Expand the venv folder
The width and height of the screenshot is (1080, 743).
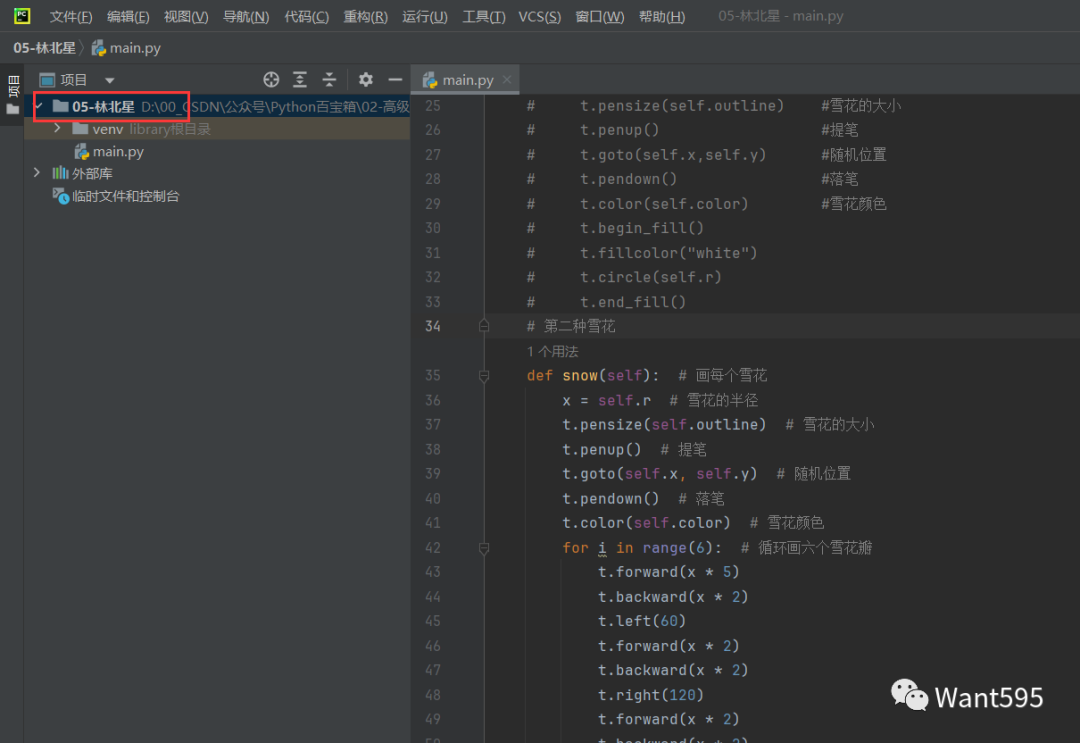click(x=57, y=129)
